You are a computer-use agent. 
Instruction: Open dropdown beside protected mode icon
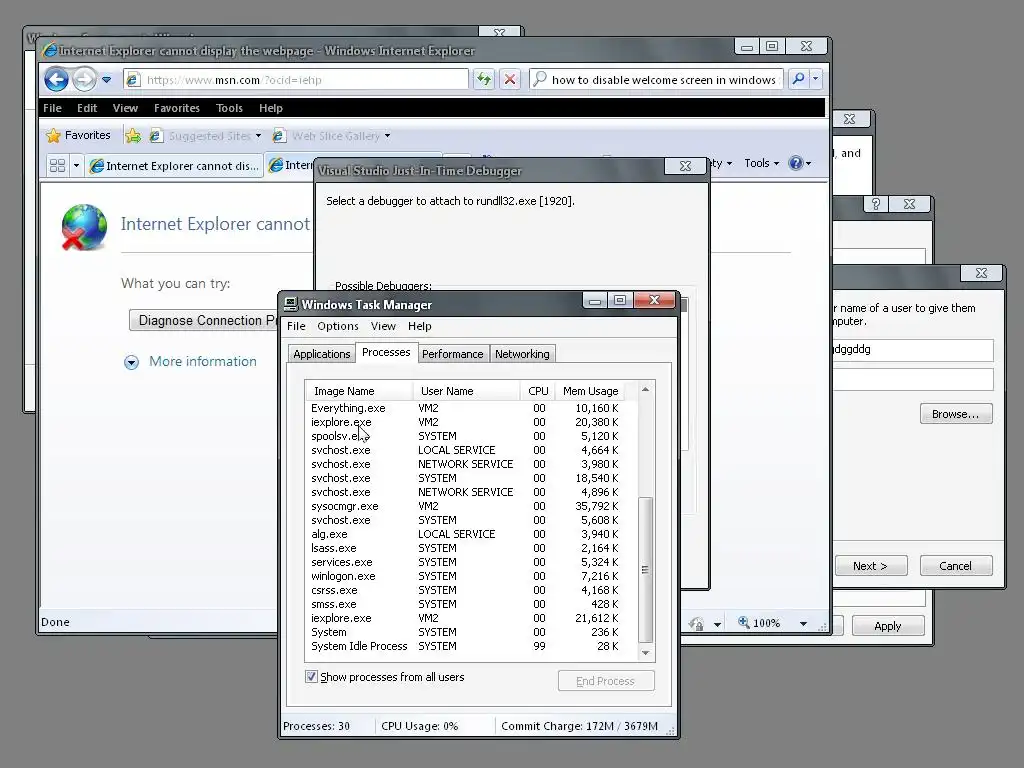[x=717, y=624]
